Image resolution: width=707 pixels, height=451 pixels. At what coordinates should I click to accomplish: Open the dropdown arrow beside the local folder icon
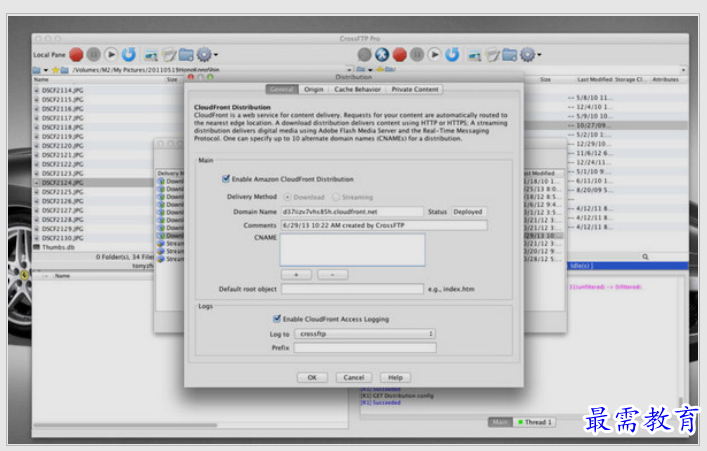(46, 70)
